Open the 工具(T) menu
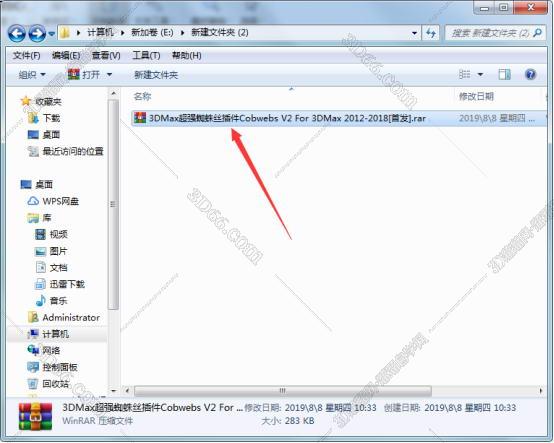554x443 pixels. pyautogui.click(x=146, y=55)
